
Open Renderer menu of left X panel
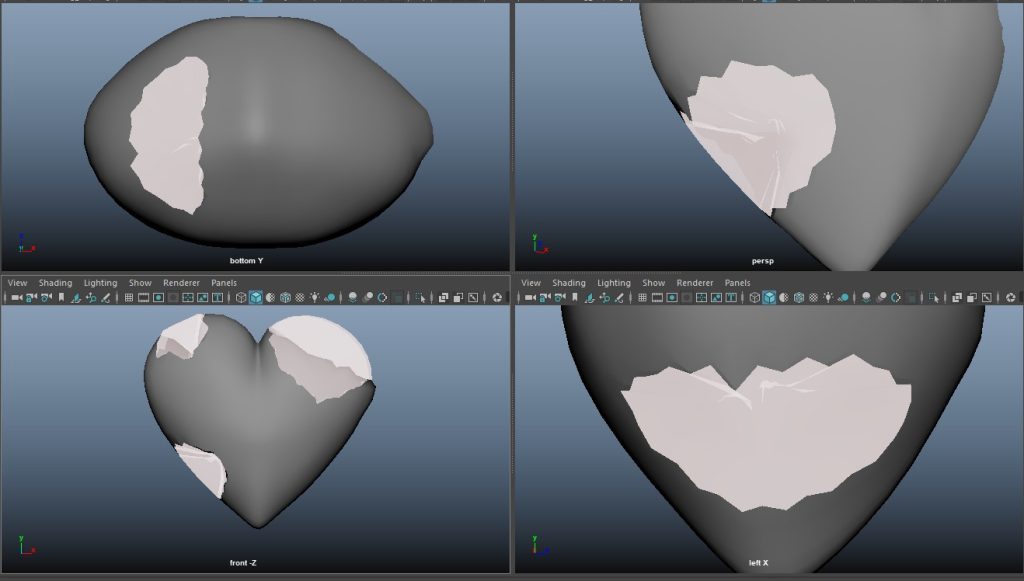695,283
